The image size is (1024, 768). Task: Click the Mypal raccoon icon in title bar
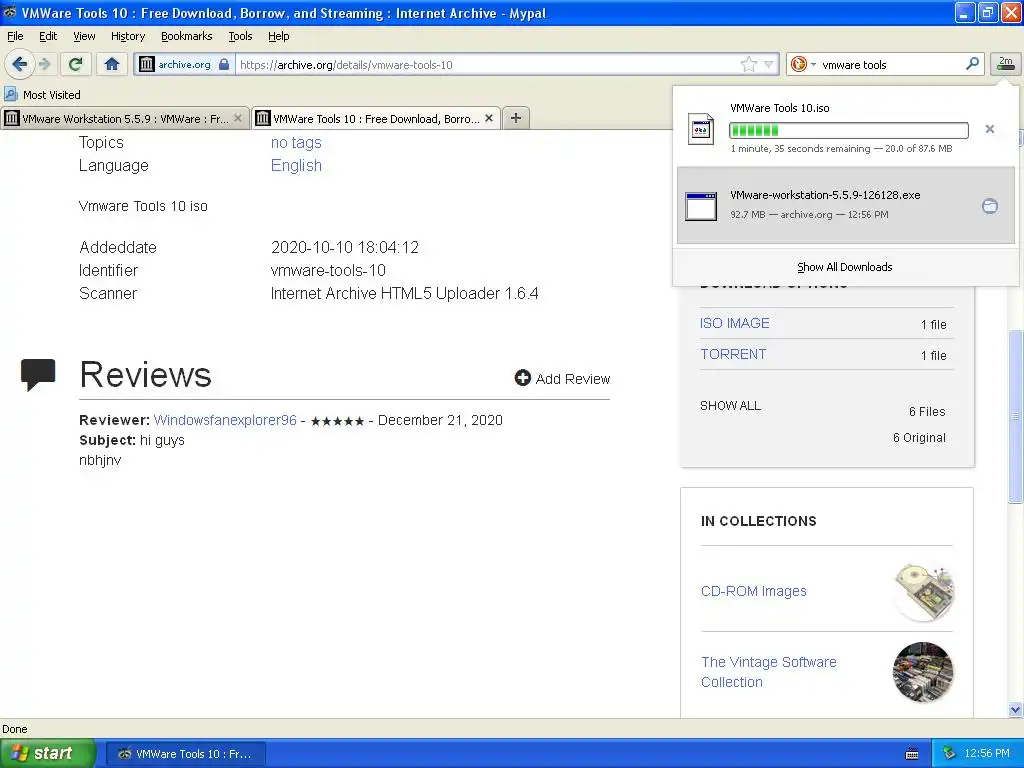[x=9, y=12]
